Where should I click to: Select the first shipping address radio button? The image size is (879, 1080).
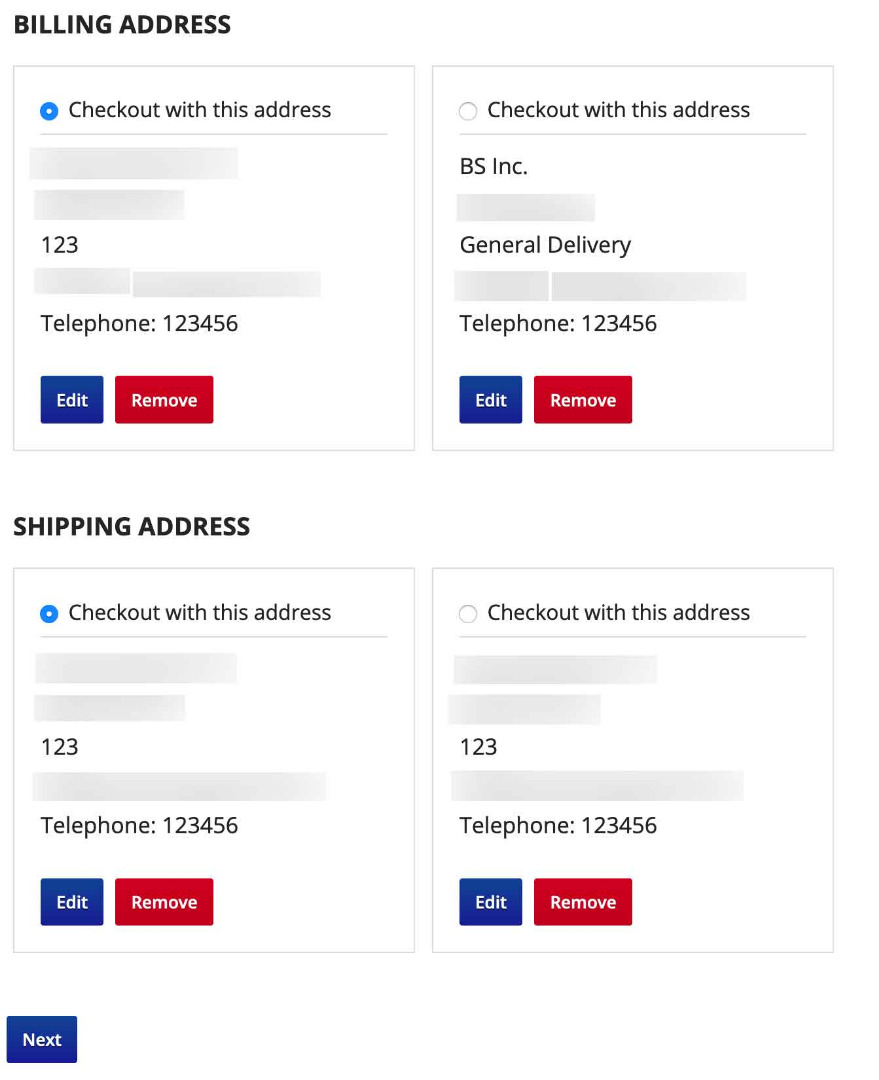click(49, 614)
